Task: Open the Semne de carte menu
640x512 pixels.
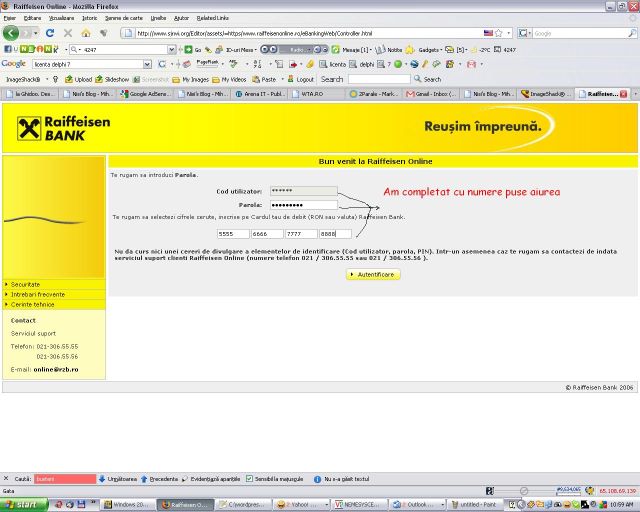Action: [x=124, y=18]
